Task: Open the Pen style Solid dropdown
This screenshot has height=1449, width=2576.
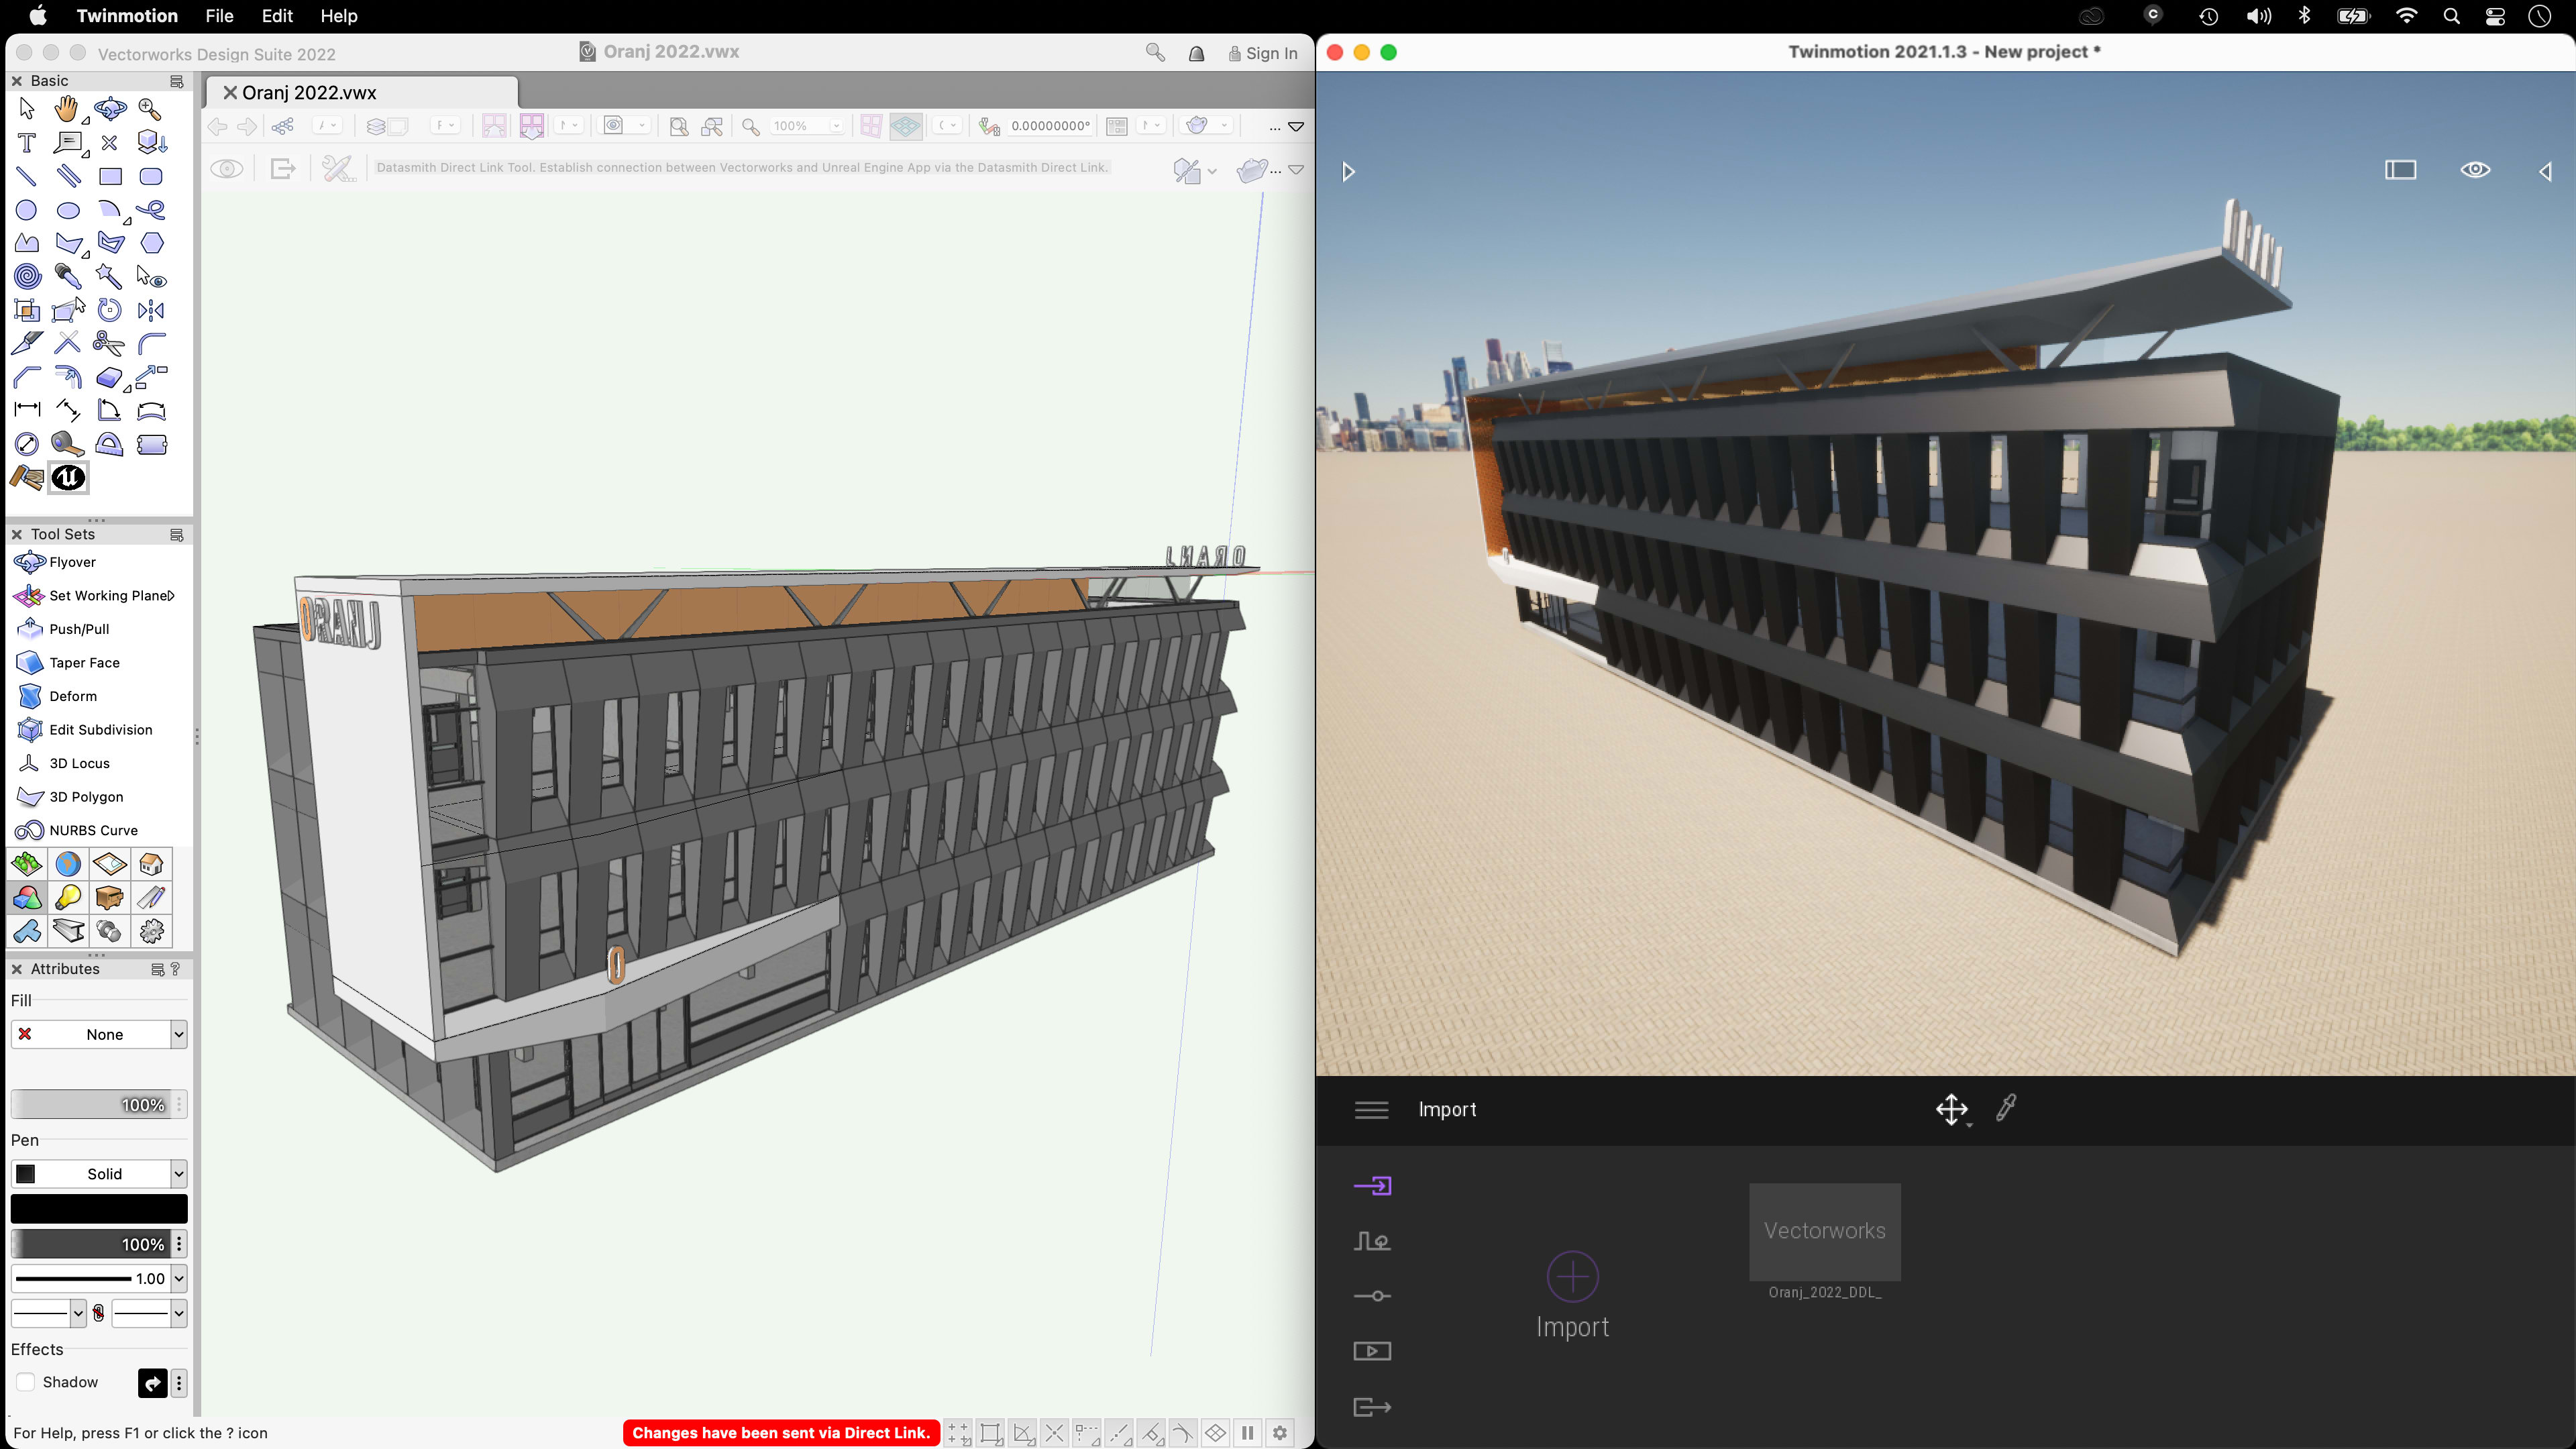Action: (x=178, y=1173)
